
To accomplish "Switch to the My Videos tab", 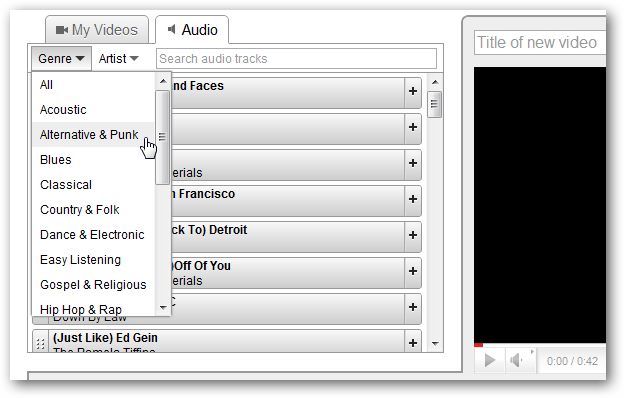I will (x=97, y=30).
